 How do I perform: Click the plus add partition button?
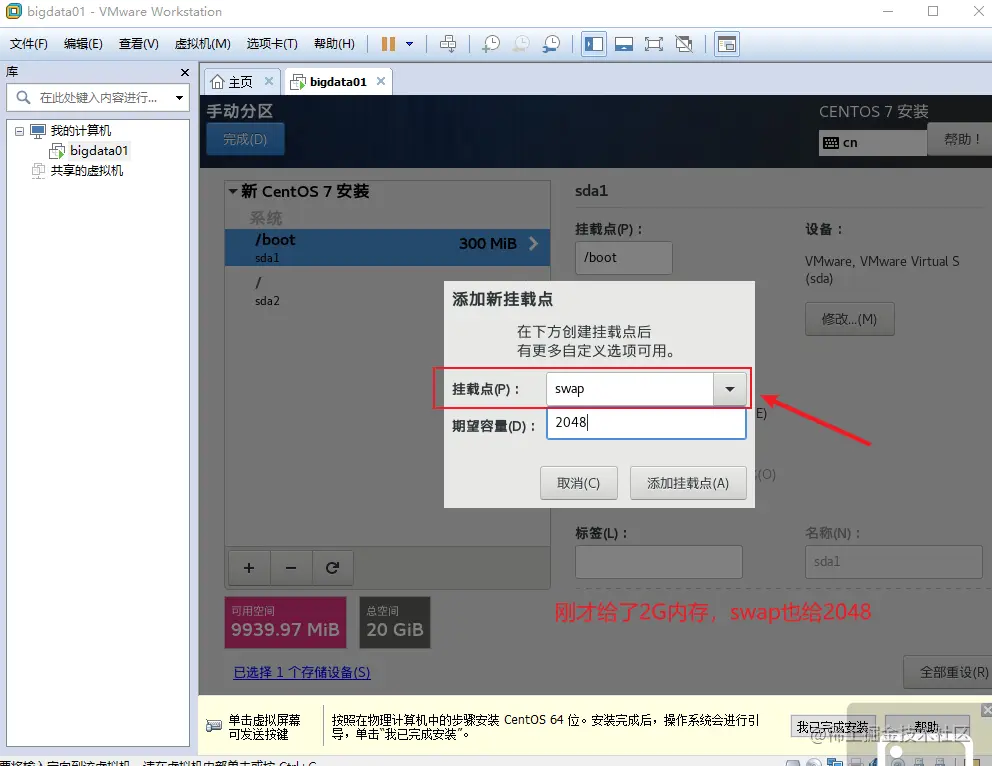(249, 568)
